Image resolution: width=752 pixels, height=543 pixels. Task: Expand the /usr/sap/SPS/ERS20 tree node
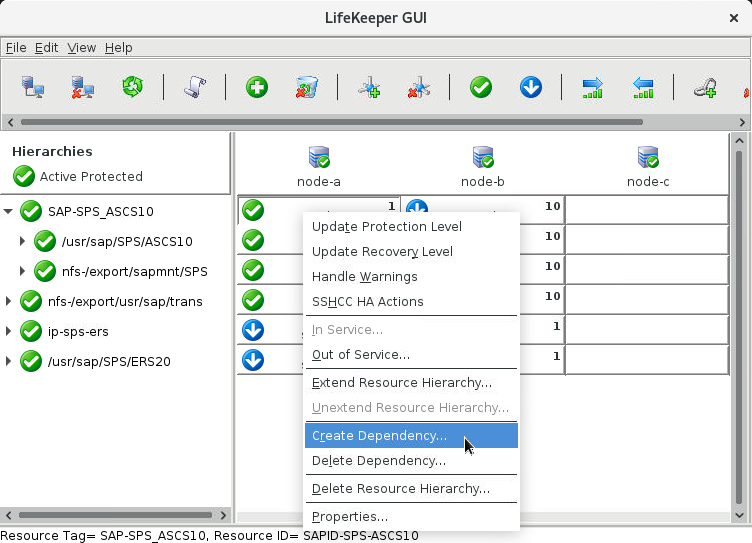[8, 361]
